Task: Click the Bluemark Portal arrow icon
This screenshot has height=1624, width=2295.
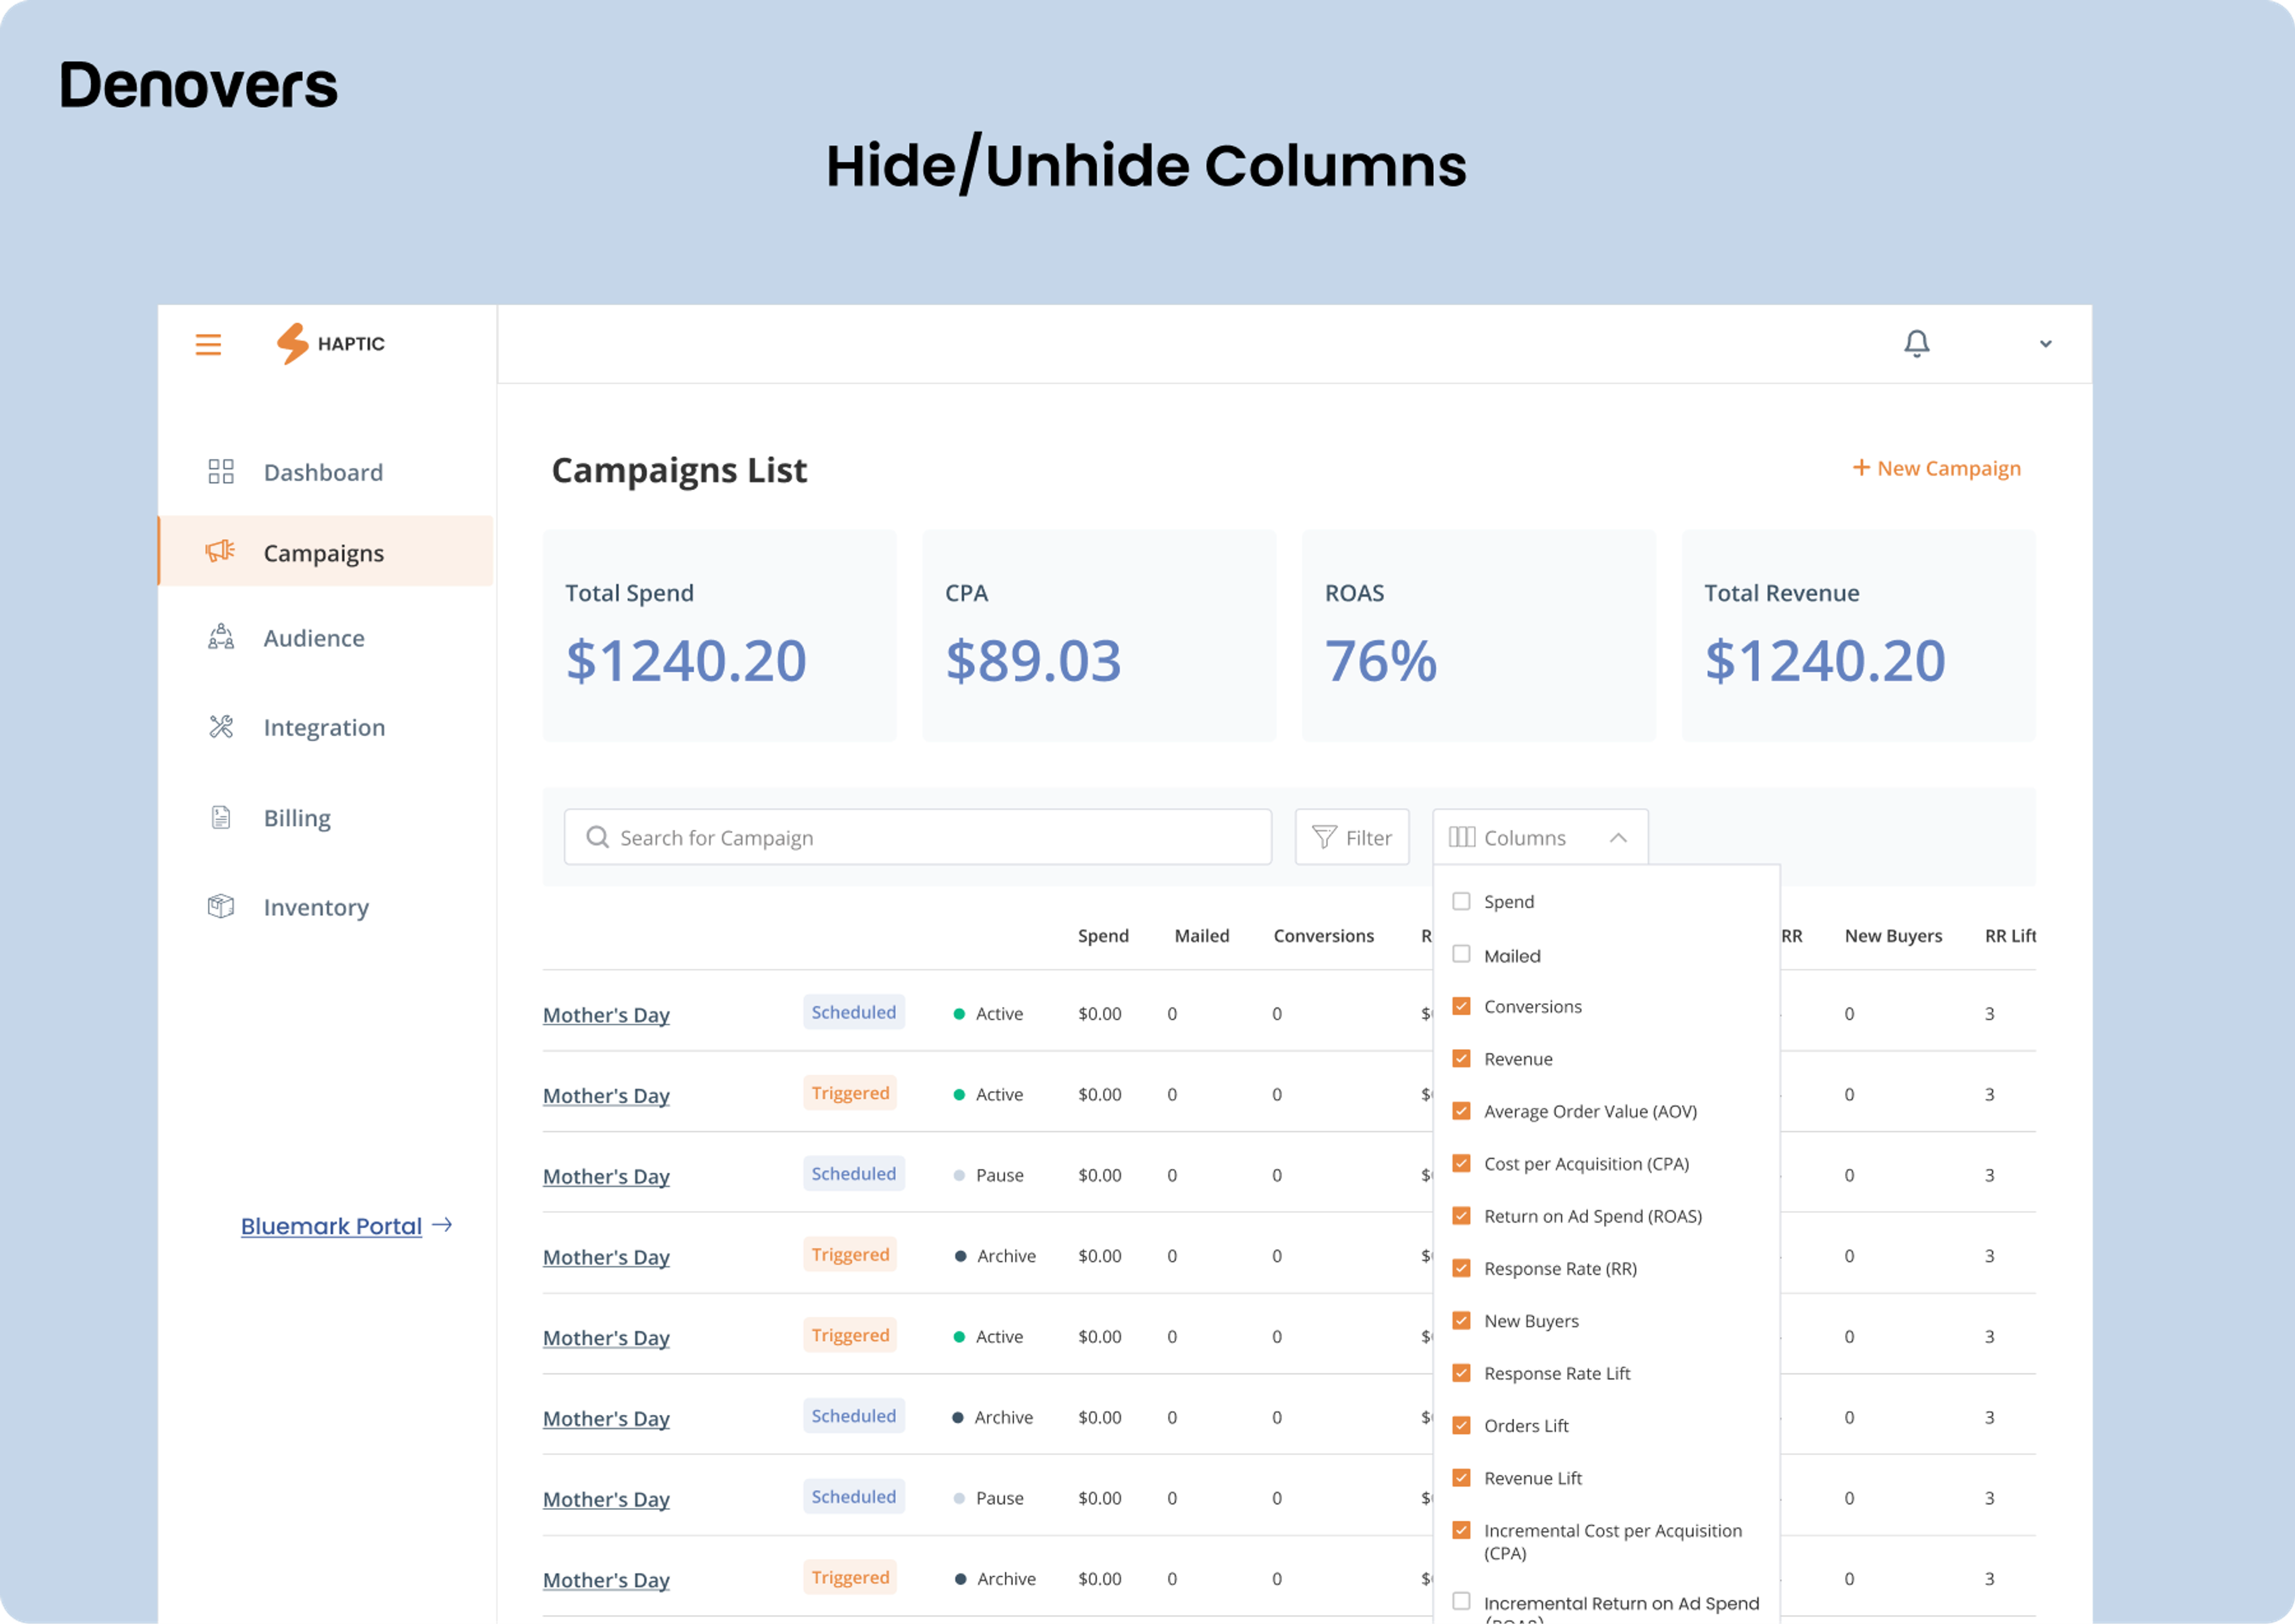Action: click(x=442, y=1225)
